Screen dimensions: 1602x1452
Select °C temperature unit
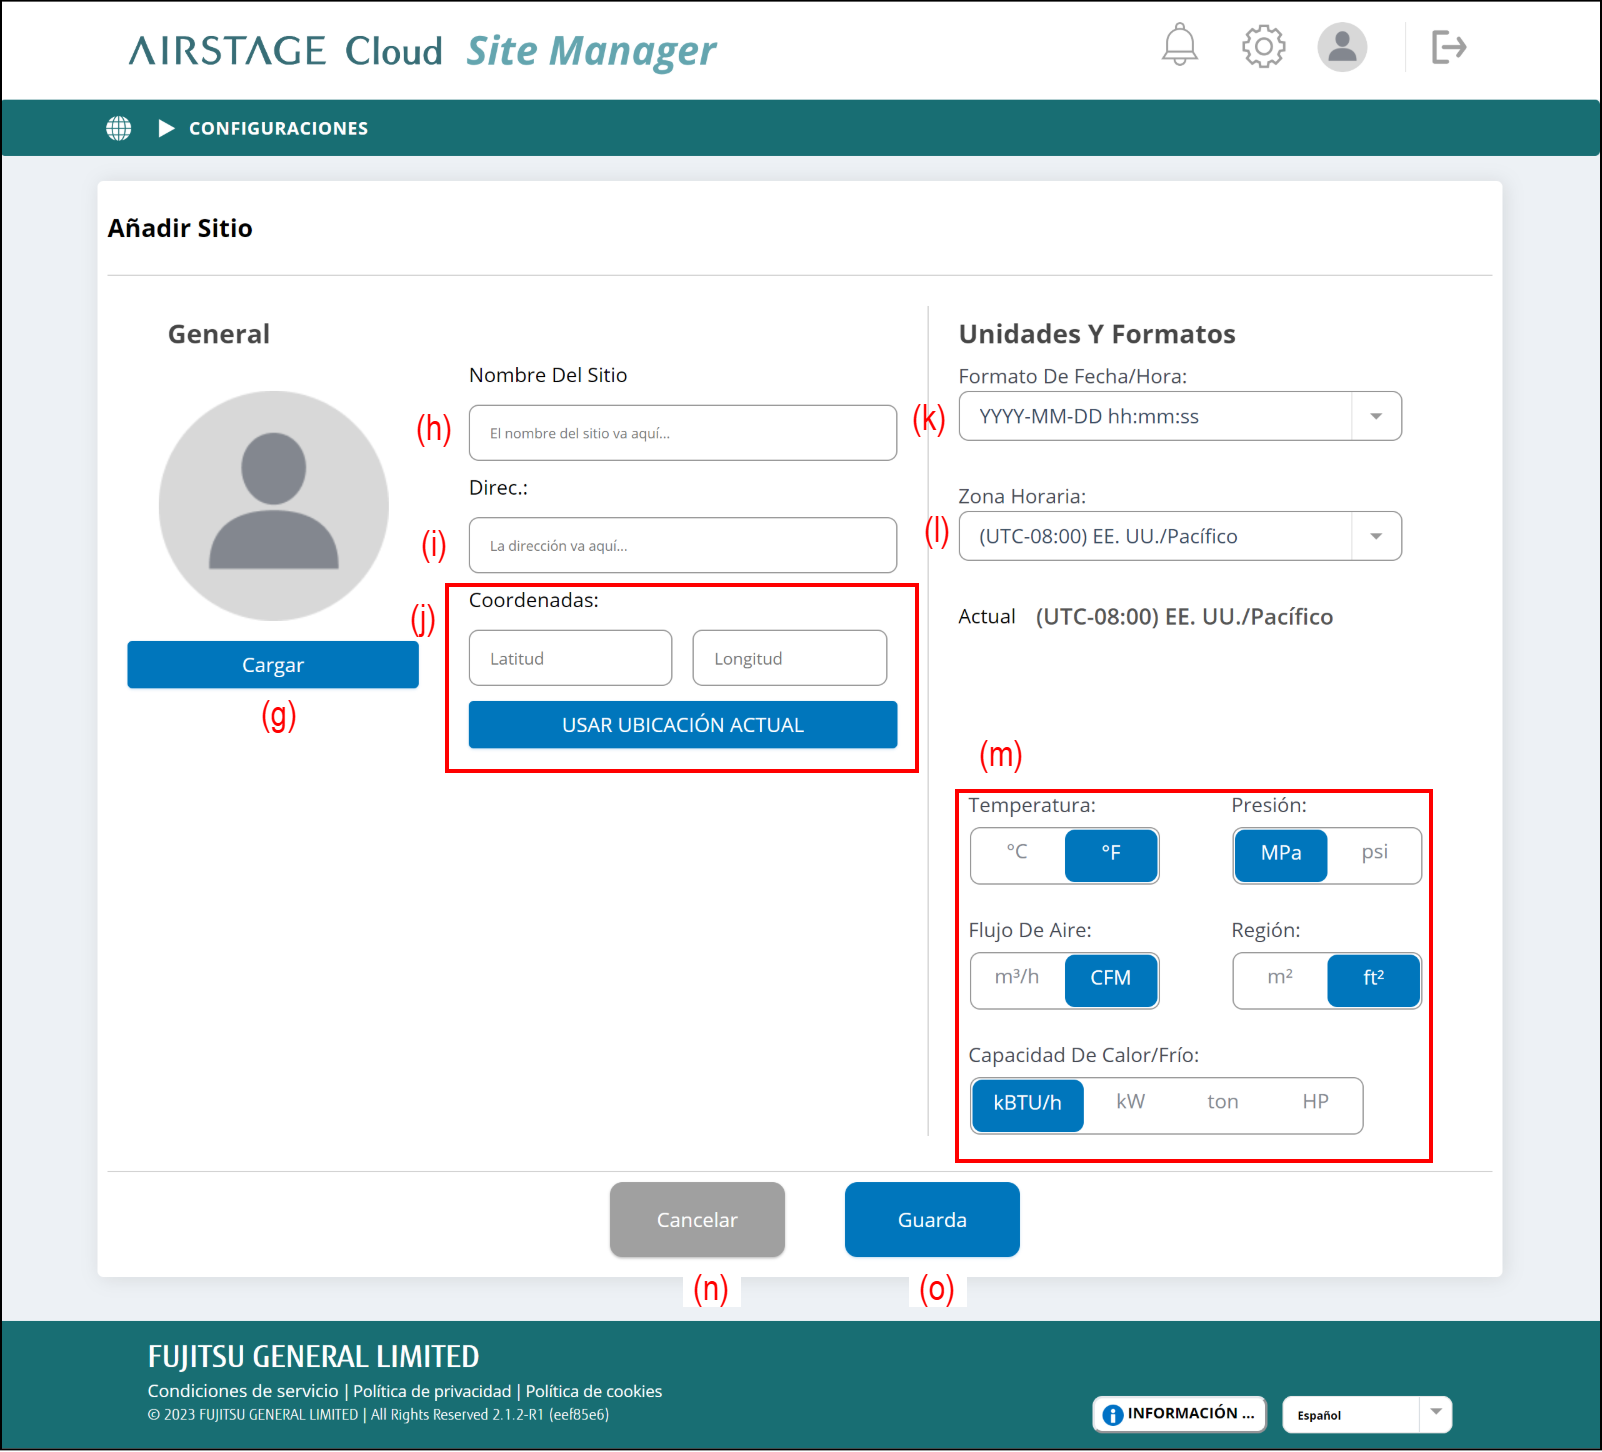(x=1017, y=853)
